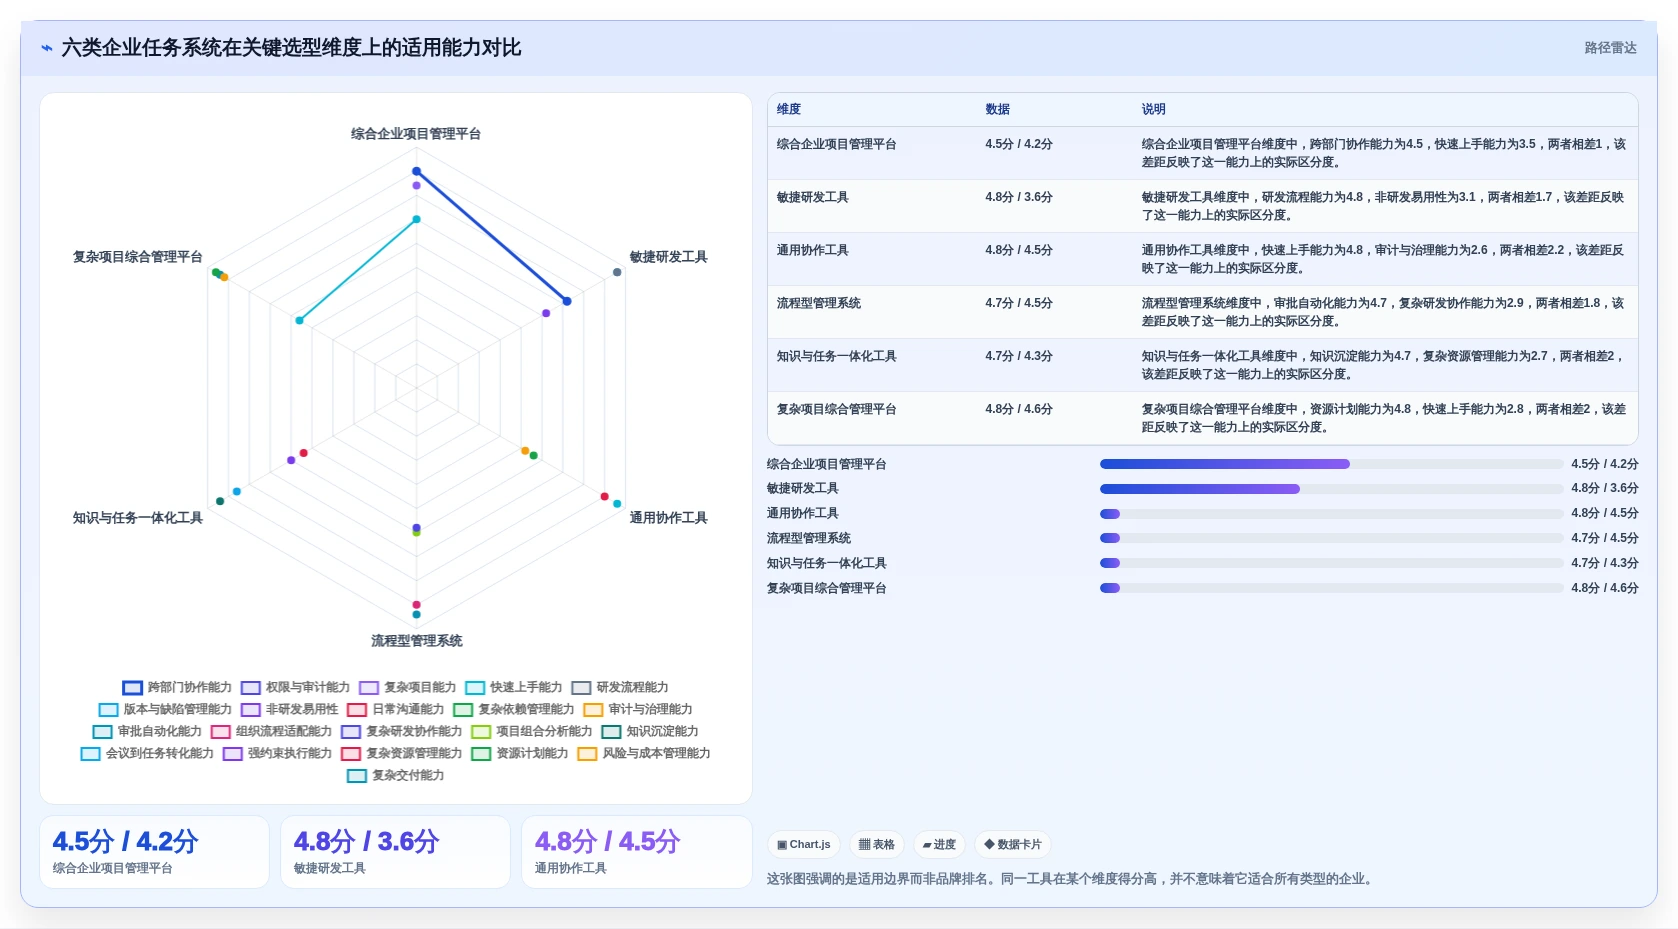Click the 路径雷达 label in header
Viewport: 1678px width, 929px height.
click(1610, 48)
